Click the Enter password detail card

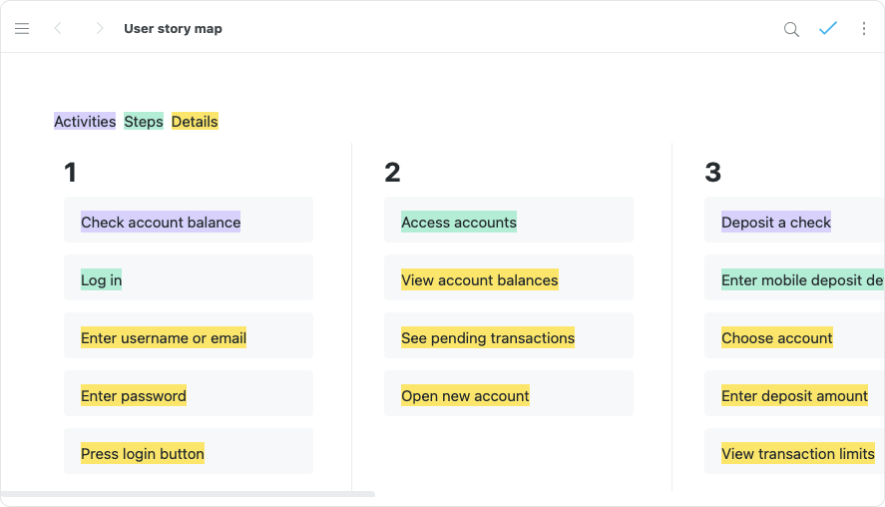[x=188, y=396]
